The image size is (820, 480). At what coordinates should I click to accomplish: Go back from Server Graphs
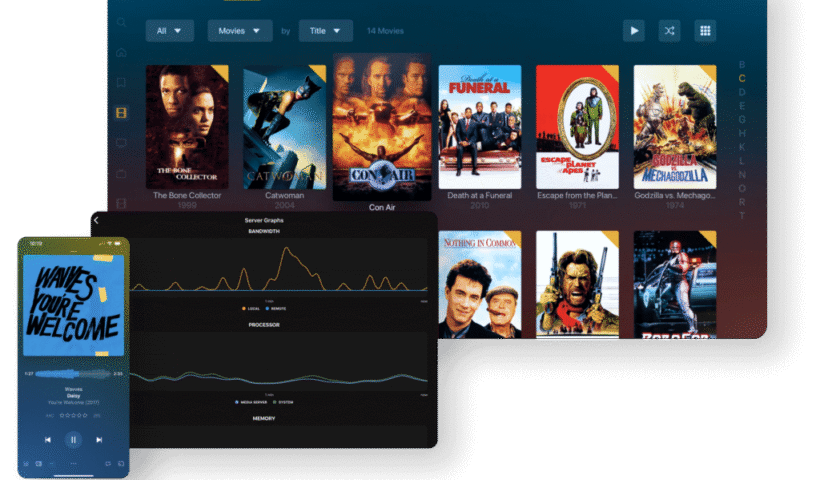coord(96,220)
